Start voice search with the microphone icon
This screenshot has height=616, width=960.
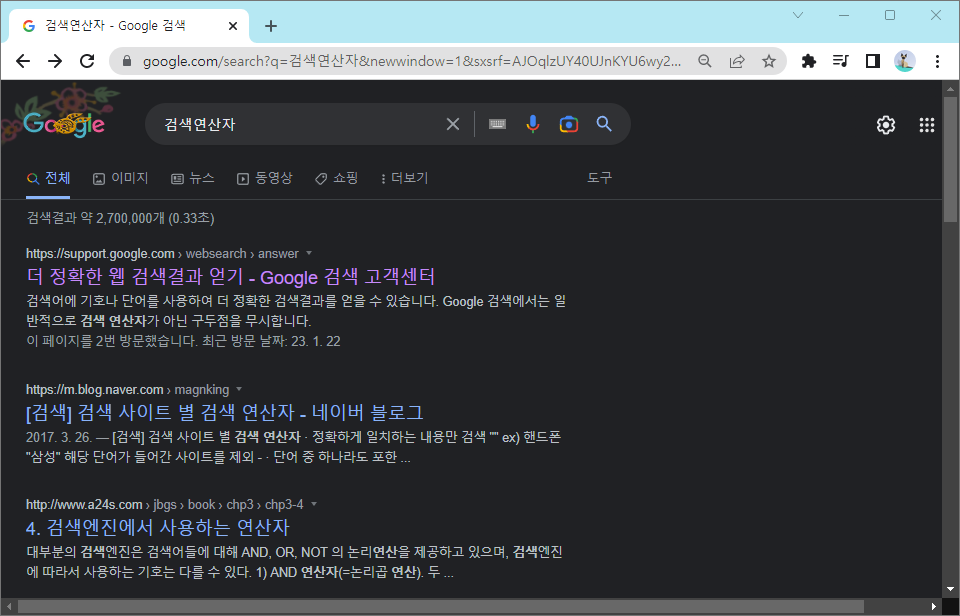point(533,124)
